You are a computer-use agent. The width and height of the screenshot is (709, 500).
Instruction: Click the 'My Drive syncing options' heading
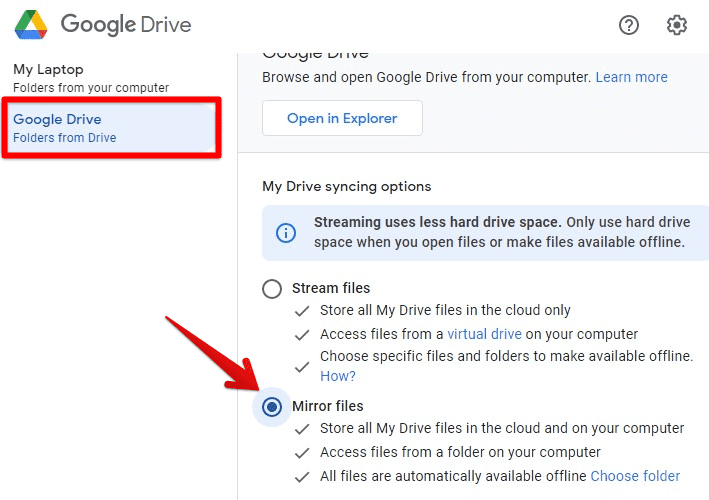(x=347, y=186)
